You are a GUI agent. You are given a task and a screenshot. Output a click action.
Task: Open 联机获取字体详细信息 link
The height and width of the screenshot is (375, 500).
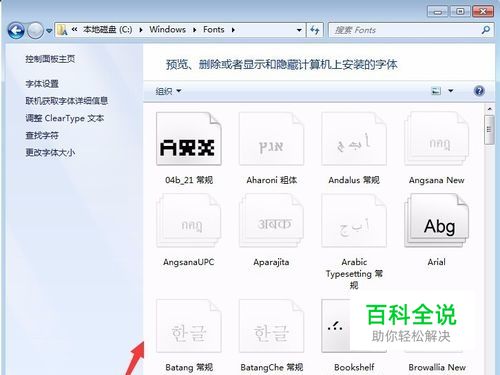tap(67, 101)
